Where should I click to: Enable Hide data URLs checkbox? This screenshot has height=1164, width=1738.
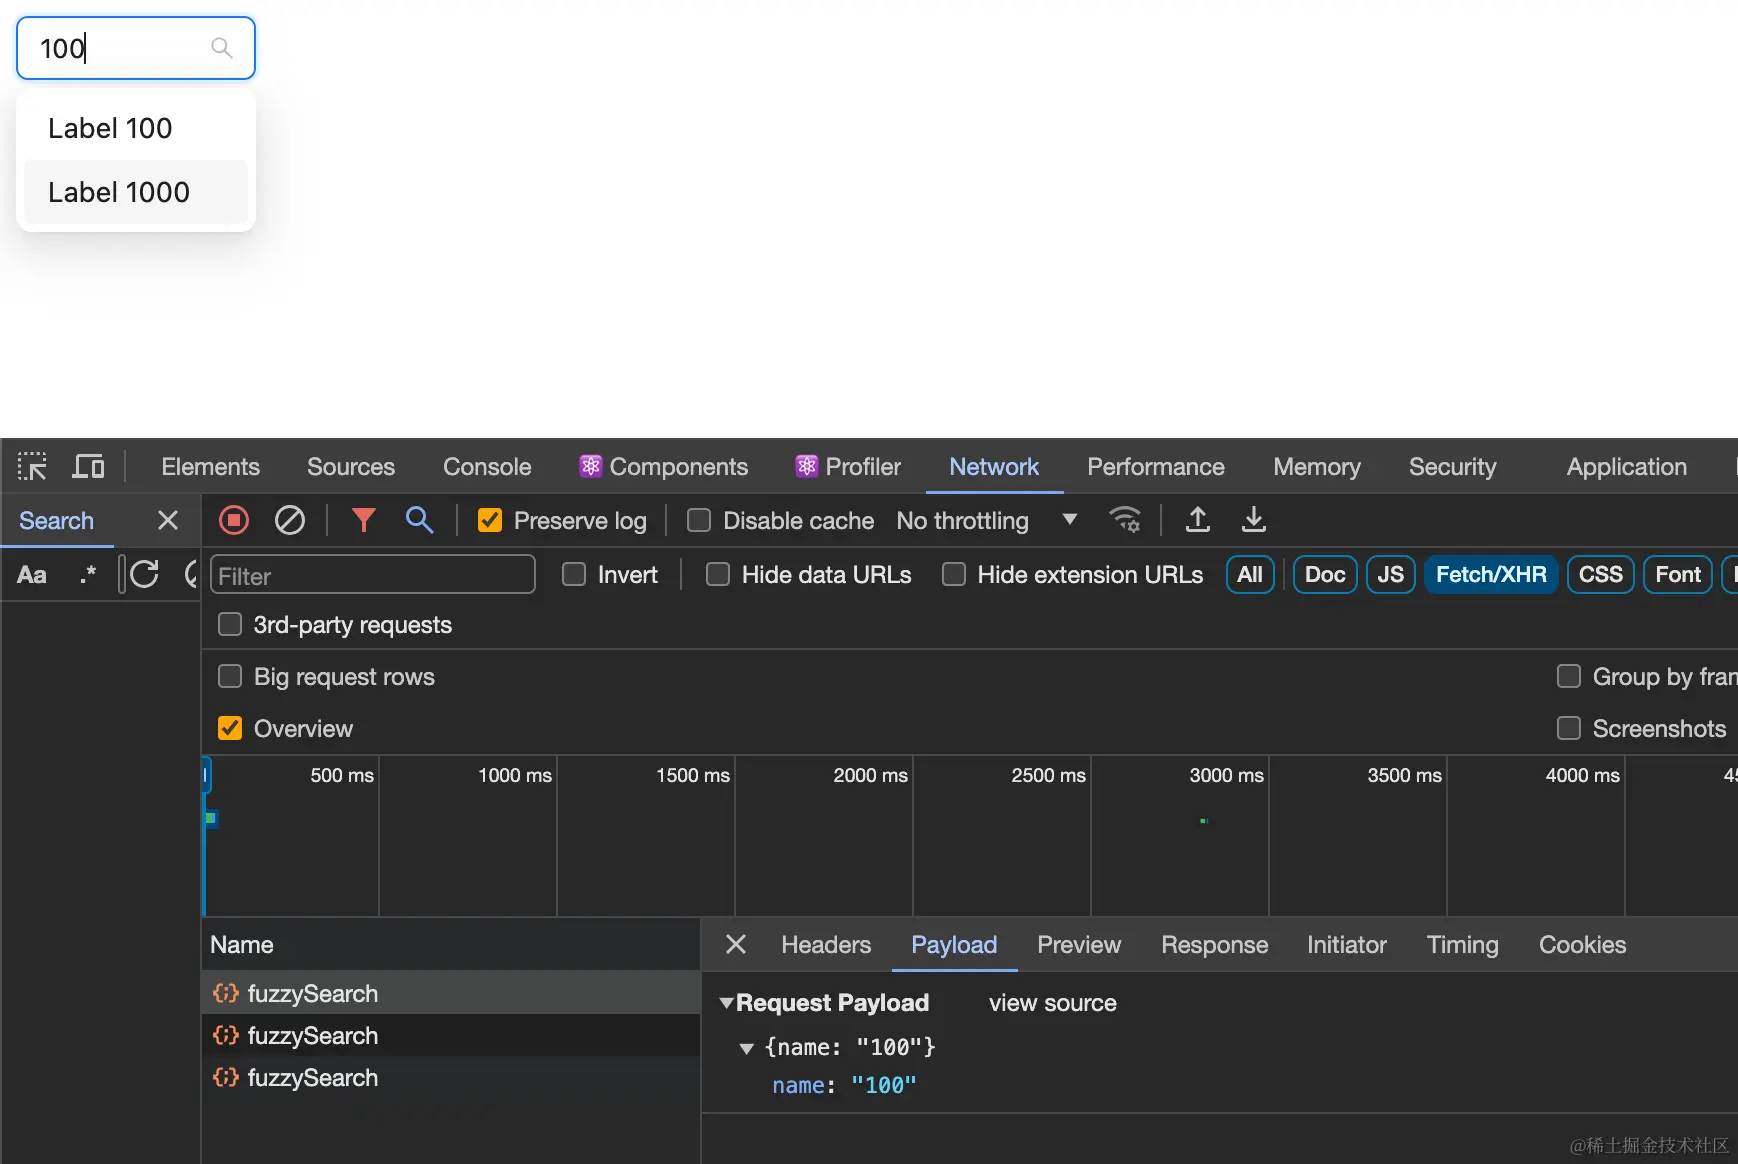(x=718, y=574)
